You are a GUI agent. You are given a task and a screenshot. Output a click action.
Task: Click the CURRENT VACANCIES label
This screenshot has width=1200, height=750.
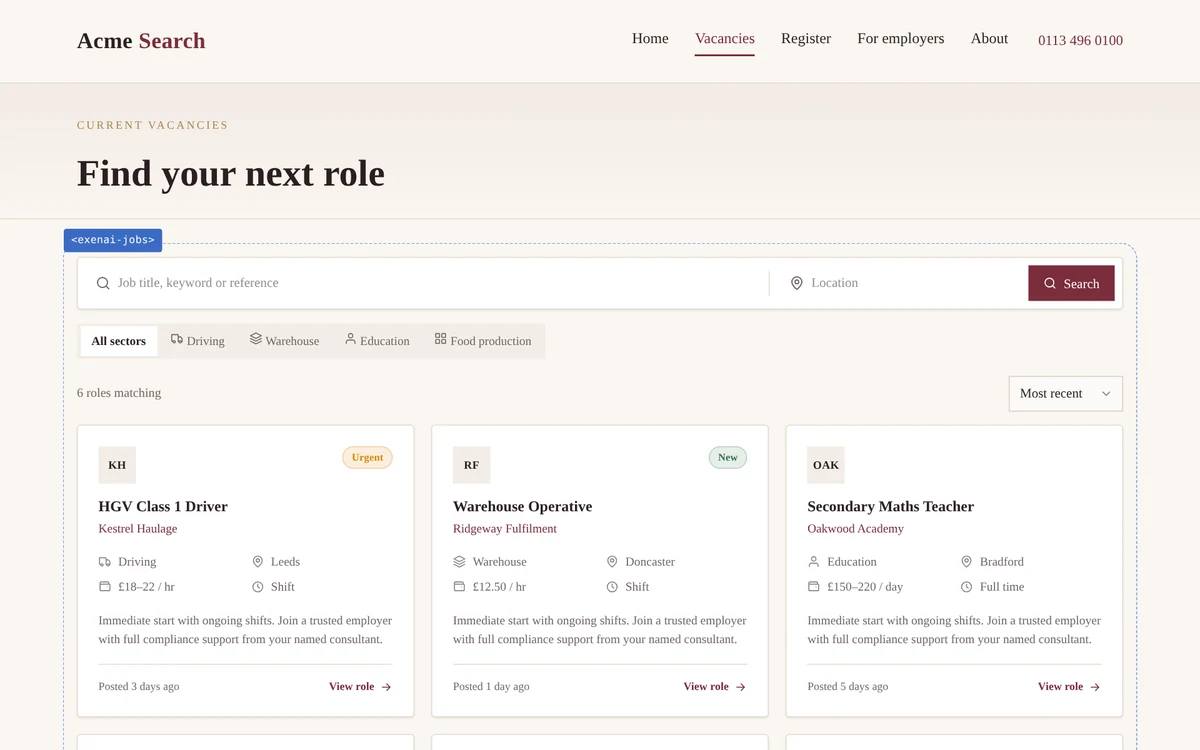(x=152, y=125)
